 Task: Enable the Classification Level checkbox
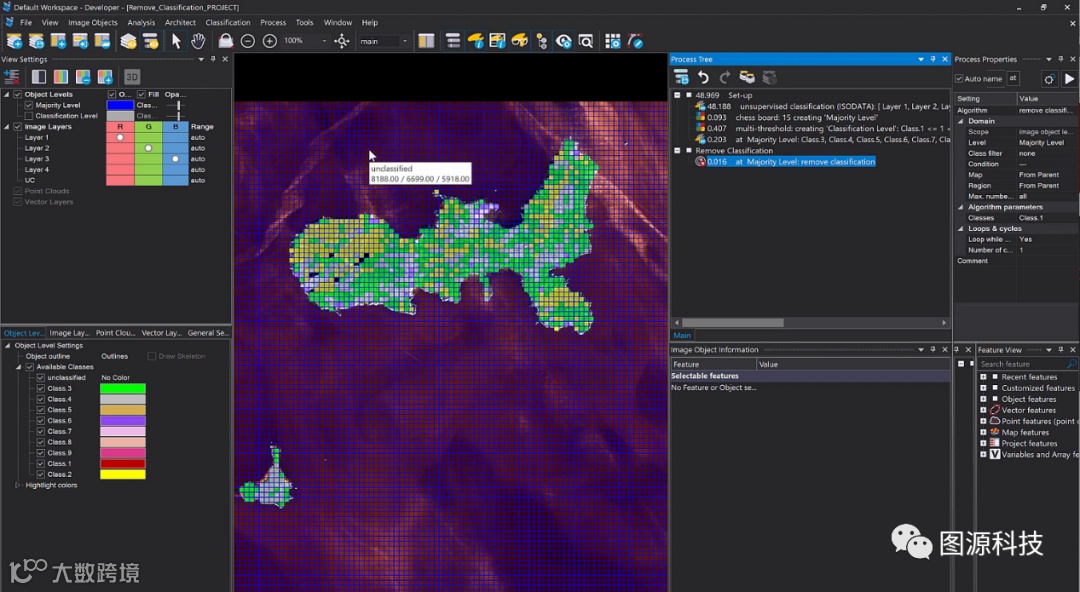(x=29, y=116)
